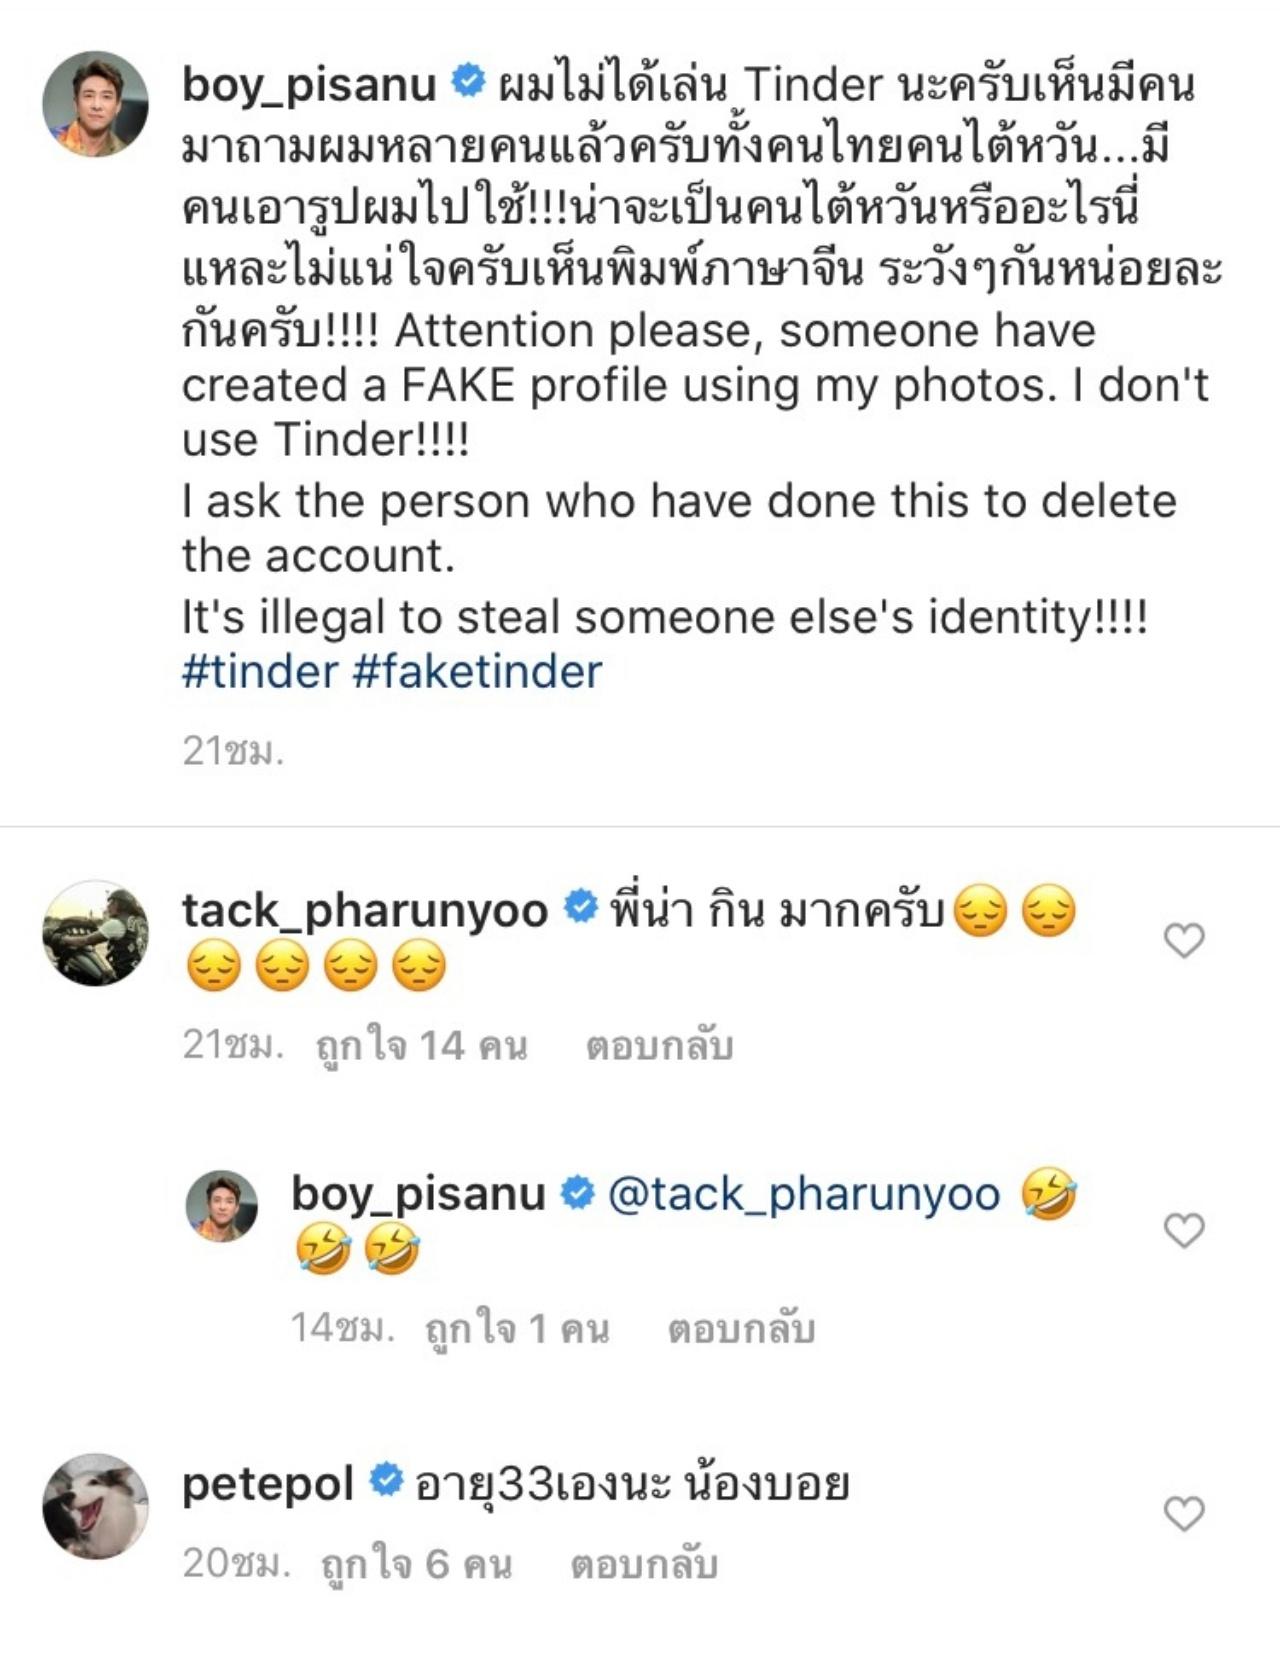Screen dimensions: 1280x1667
Task: Like petepol's comment using the heart
Action: [x=1184, y=1514]
